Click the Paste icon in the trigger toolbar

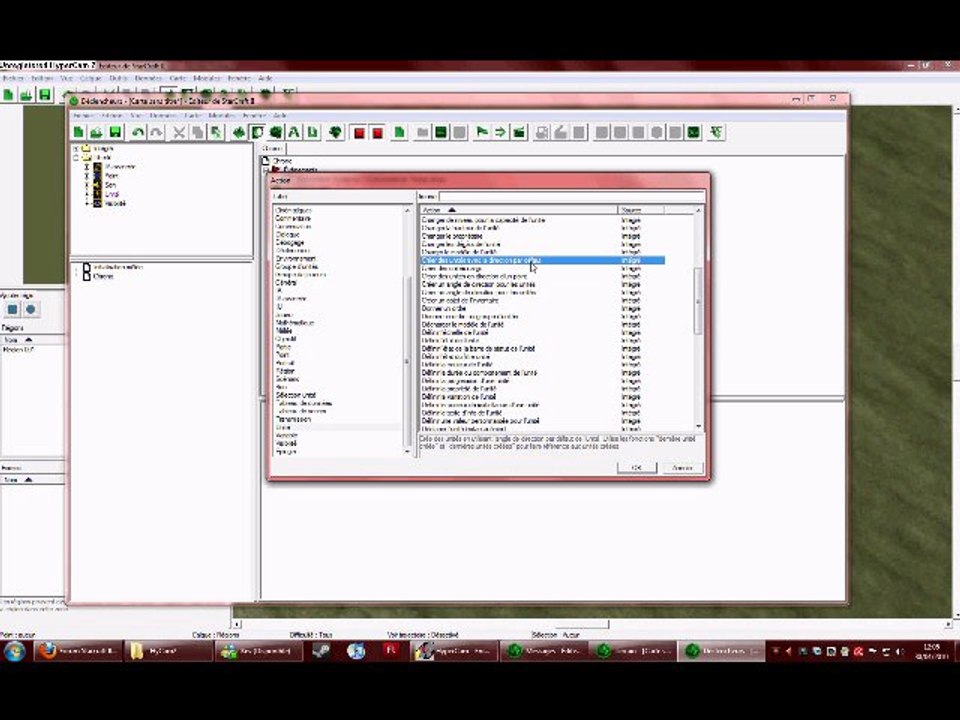tap(216, 132)
